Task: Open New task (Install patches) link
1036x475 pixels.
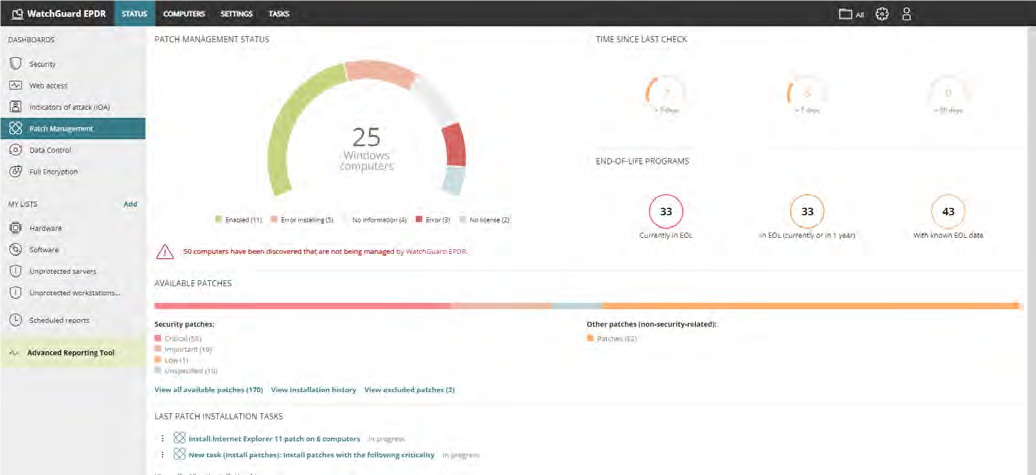Action: coord(311,455)
